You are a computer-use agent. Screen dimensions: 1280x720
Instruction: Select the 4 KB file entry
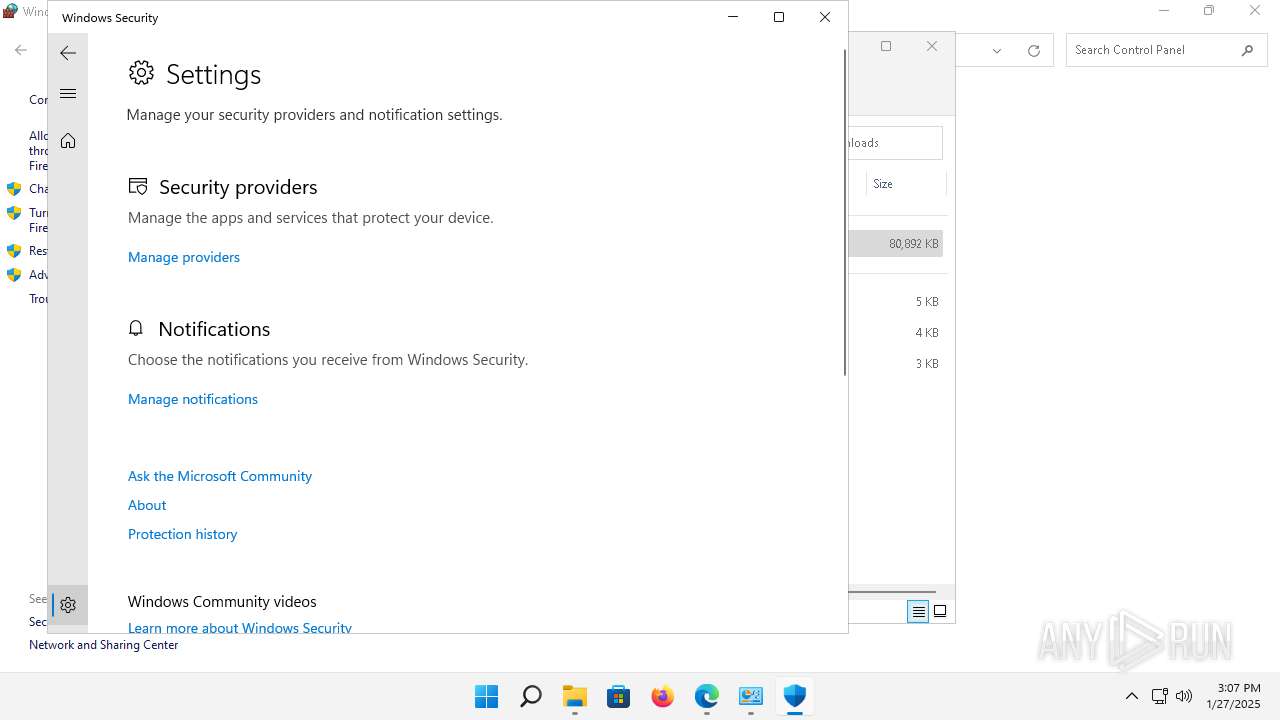(x=896, y=333)
